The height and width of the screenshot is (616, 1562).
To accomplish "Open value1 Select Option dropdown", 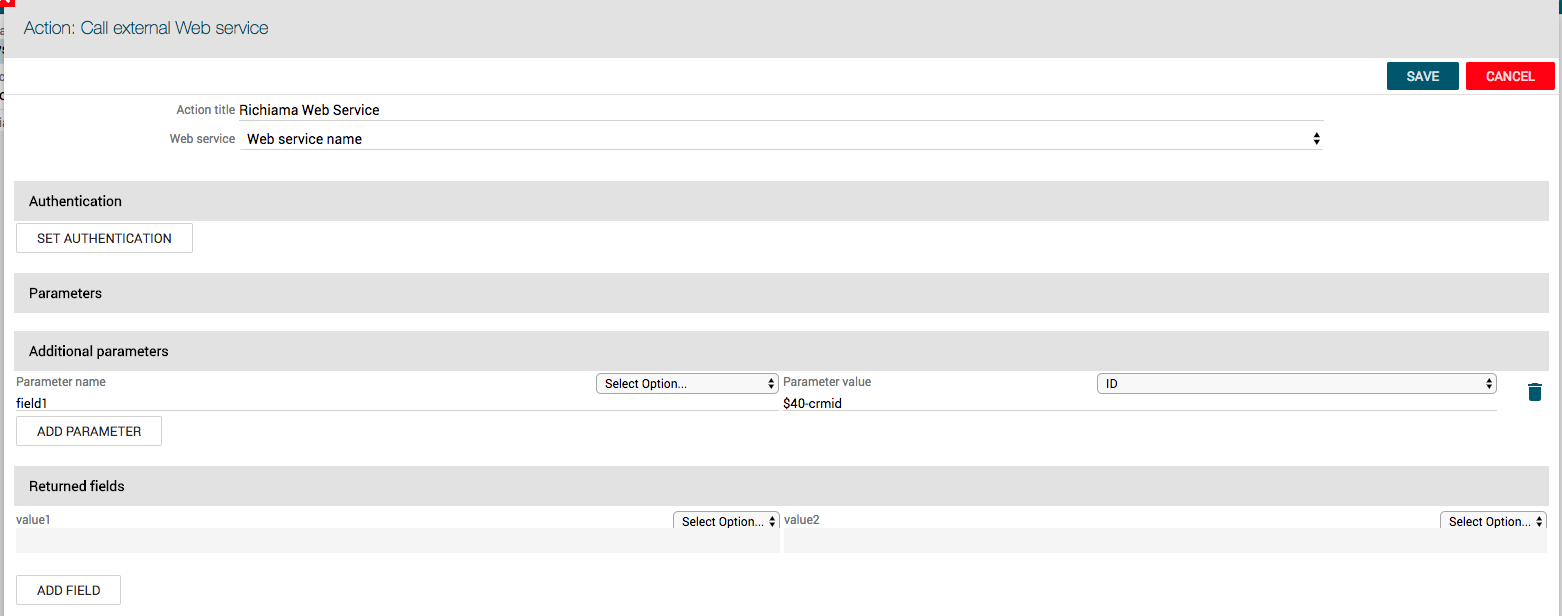I will (x=726, y=521).
